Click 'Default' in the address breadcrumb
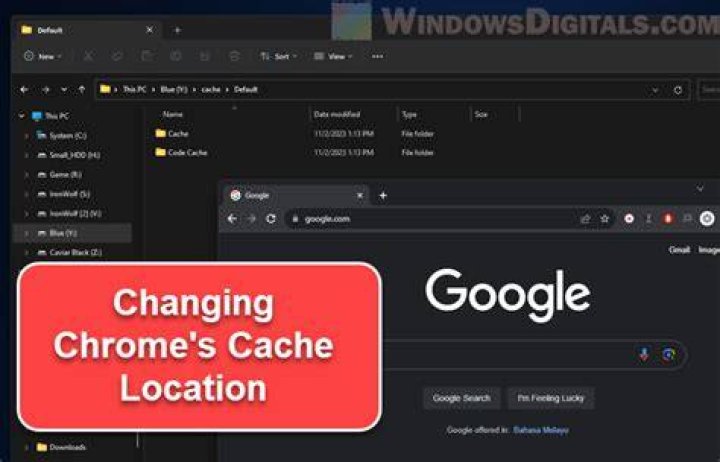The height and width of the screenshot is (462, 720). point(246,90)
